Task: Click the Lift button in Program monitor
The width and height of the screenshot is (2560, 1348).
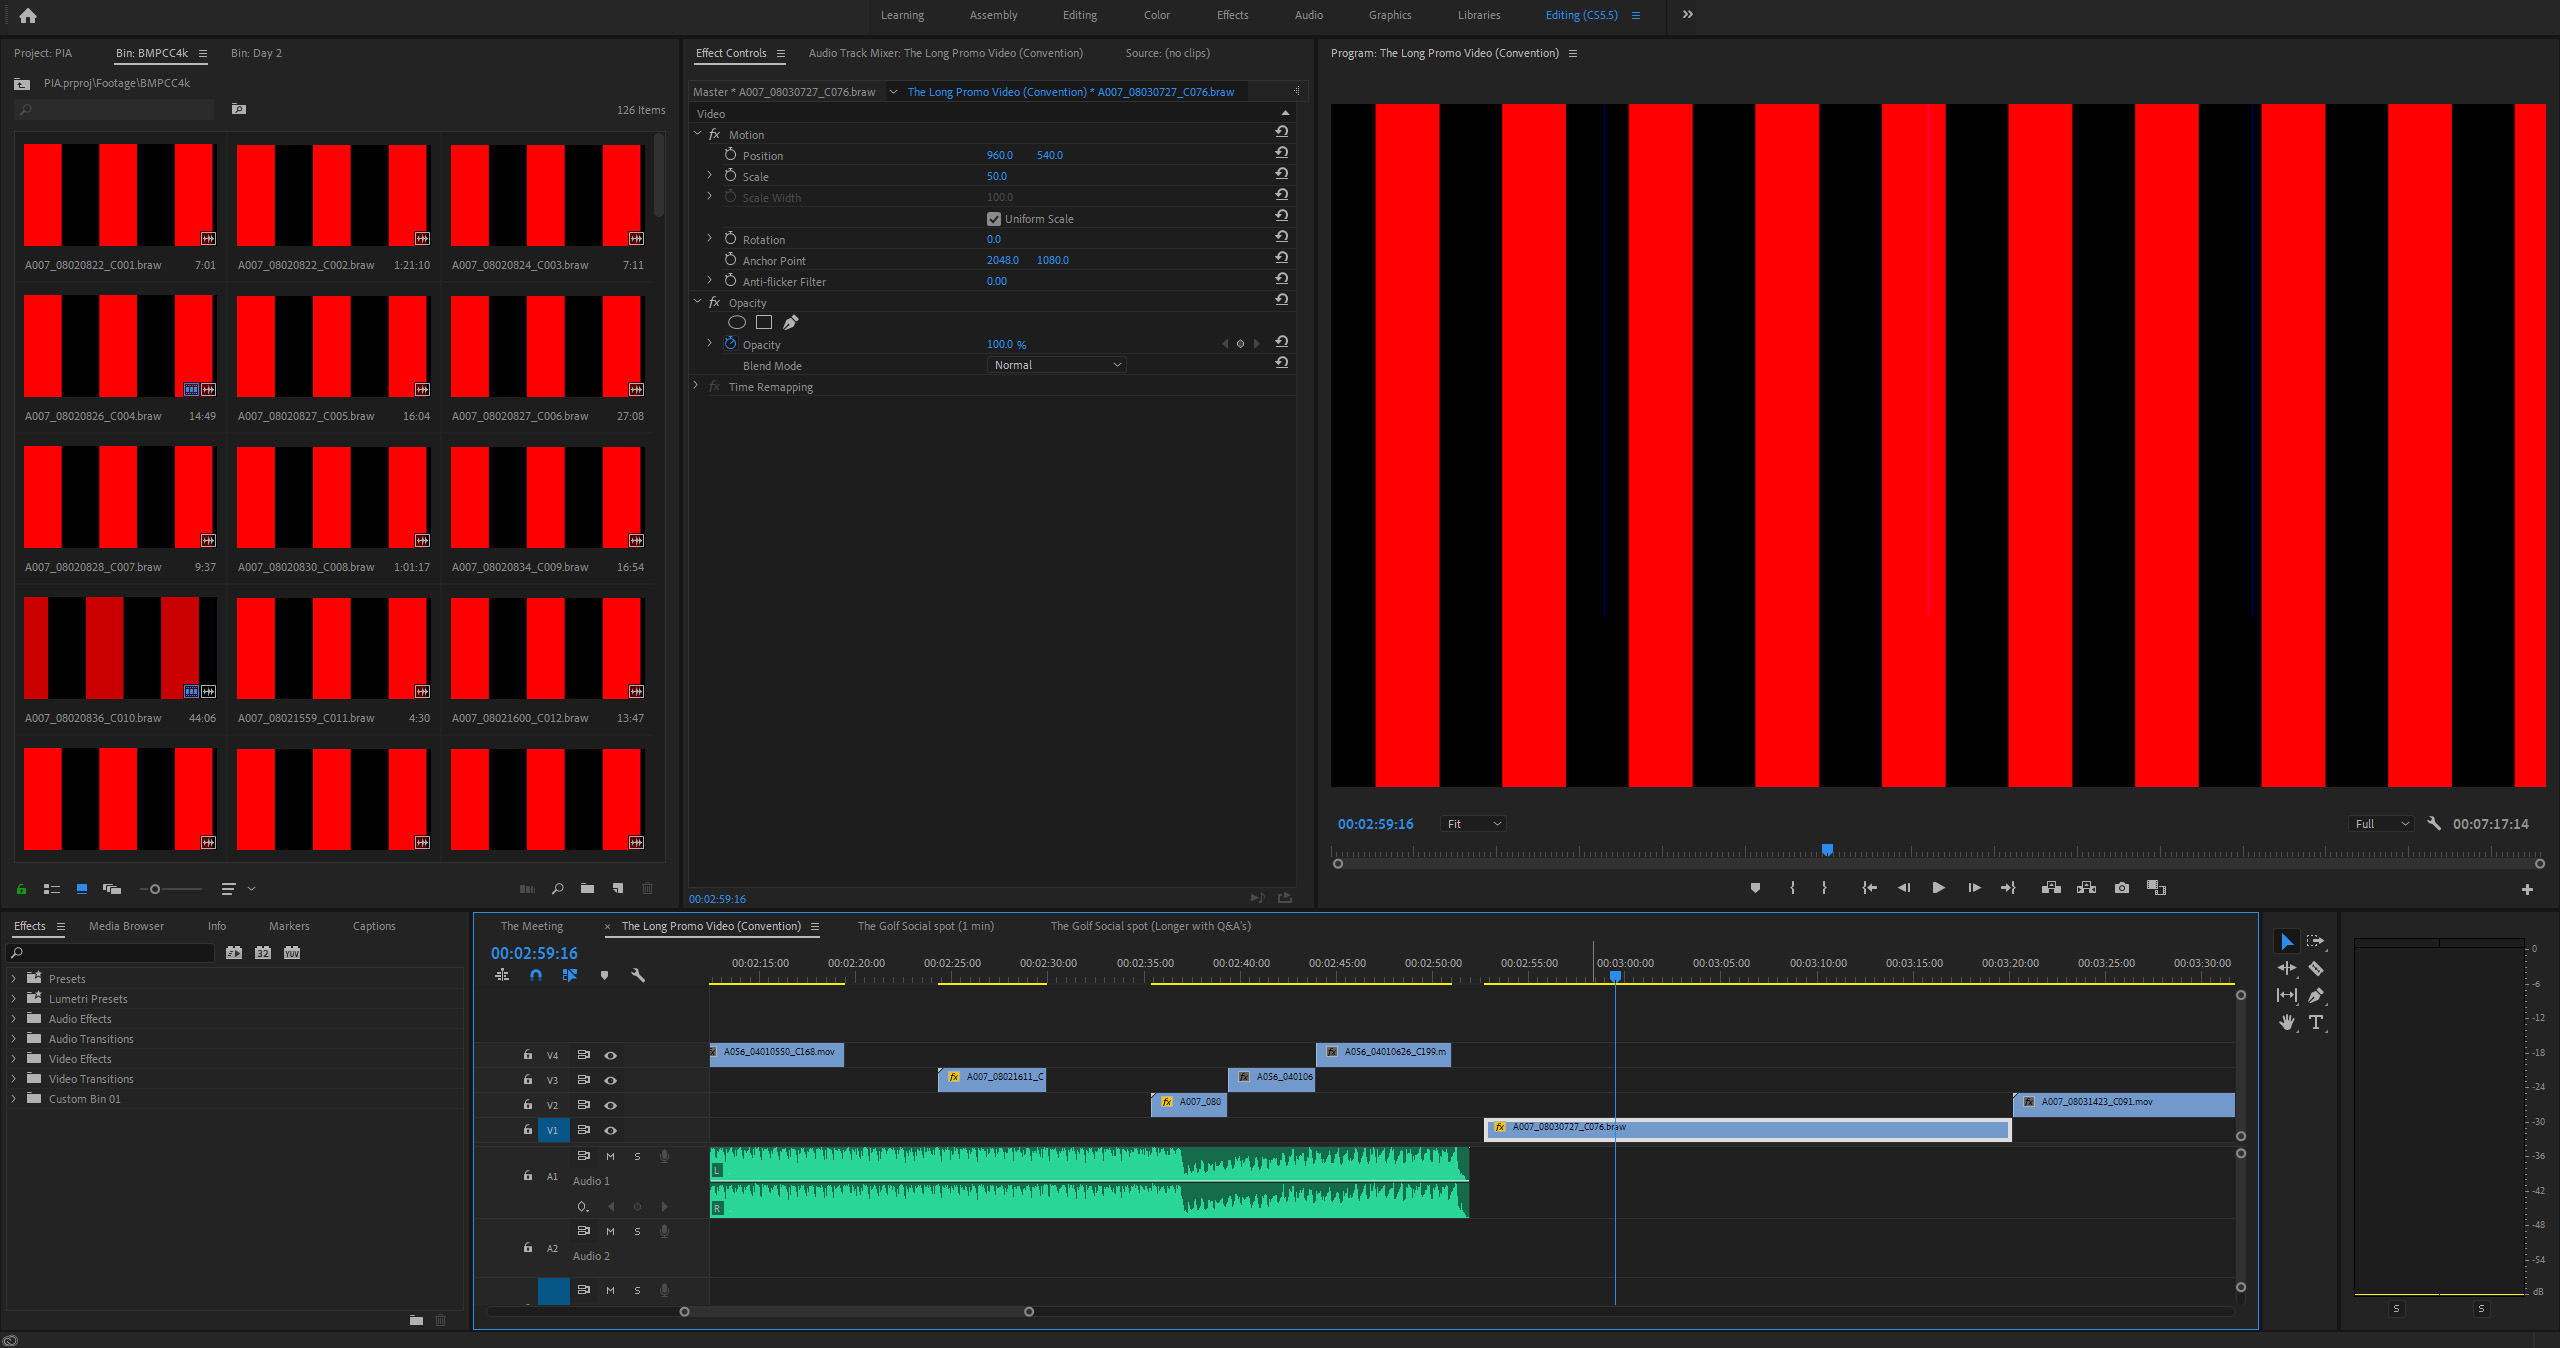Action: pyautogui.click(x=2051, y=888)
